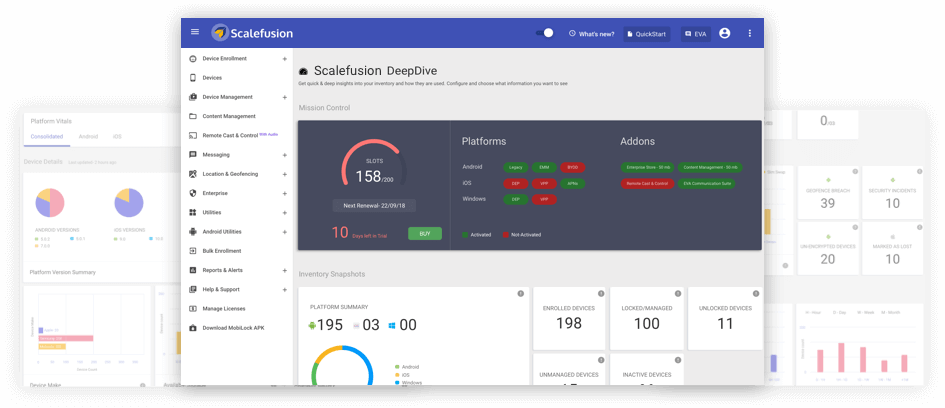Click the Enterprise shield icon

point(193,193)
